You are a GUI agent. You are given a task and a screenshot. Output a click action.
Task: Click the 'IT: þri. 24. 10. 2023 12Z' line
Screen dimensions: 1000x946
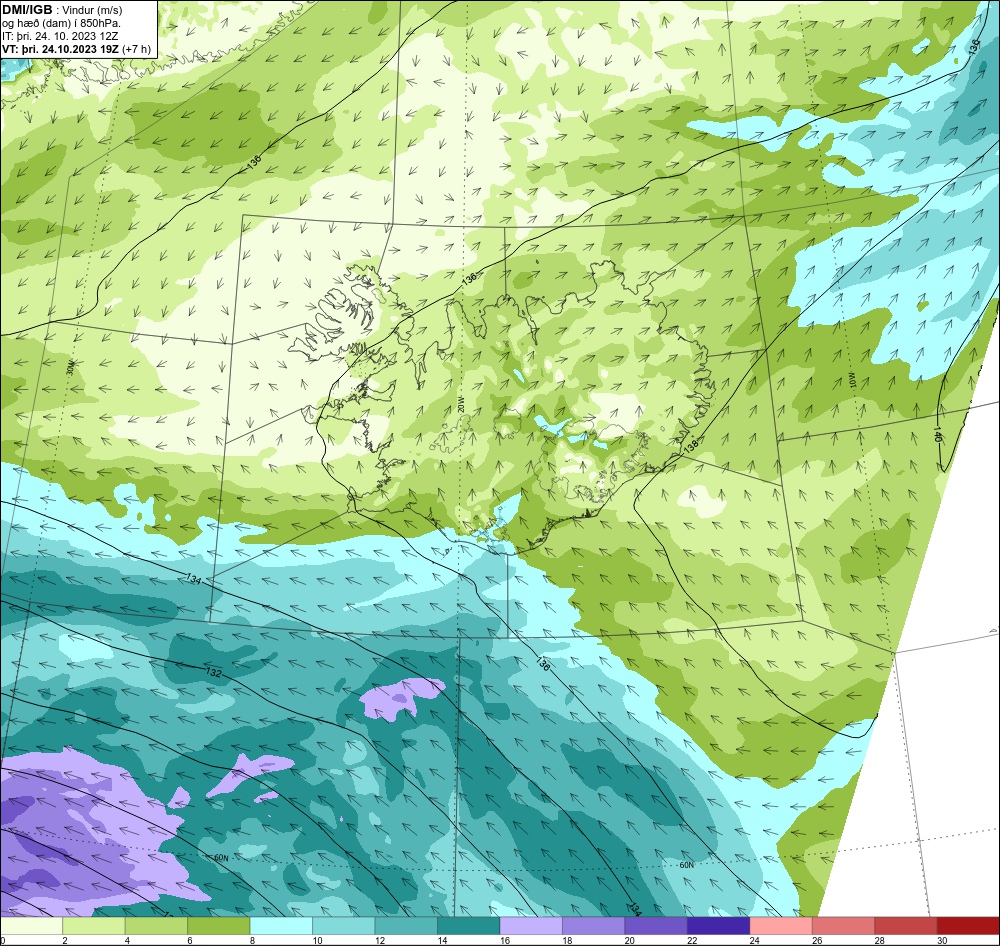pos(59,36)
